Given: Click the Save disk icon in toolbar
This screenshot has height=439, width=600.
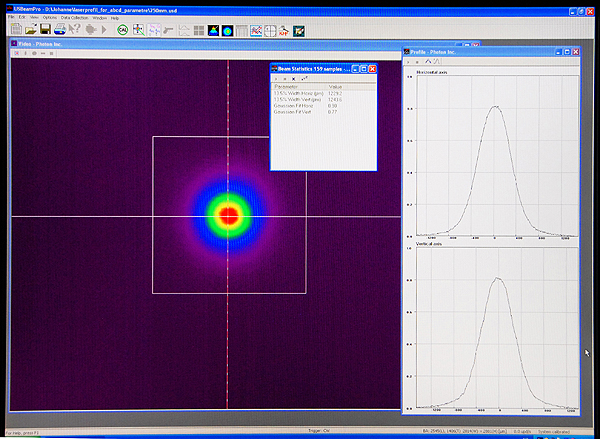Looking at the screenshot, I should click(46, 31).
